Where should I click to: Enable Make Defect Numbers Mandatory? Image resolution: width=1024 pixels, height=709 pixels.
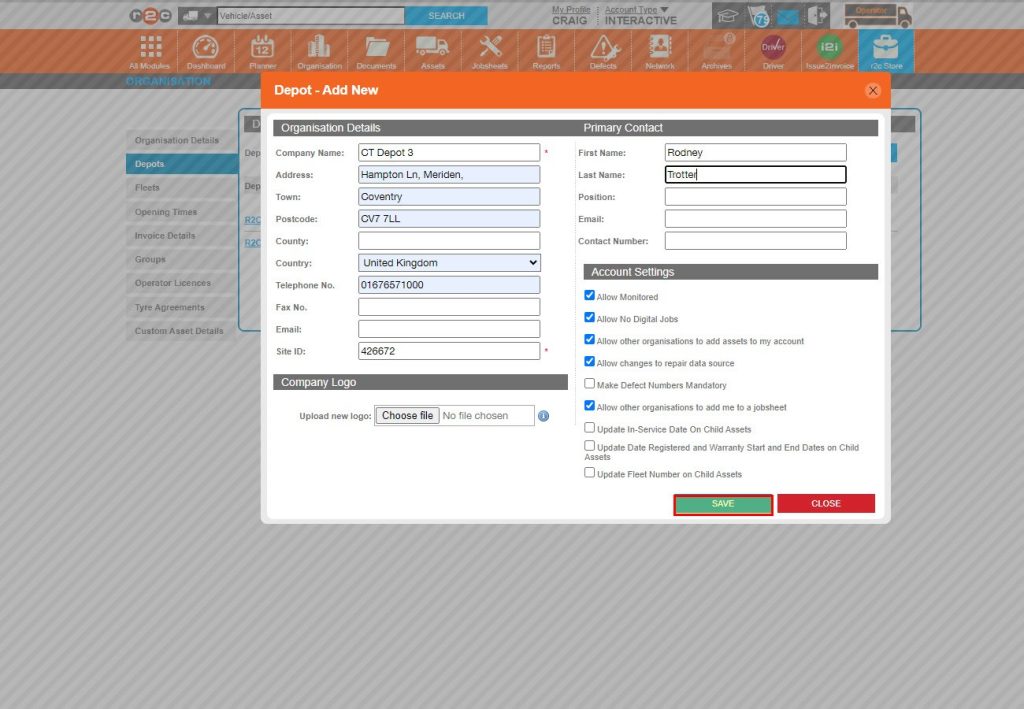590,383
